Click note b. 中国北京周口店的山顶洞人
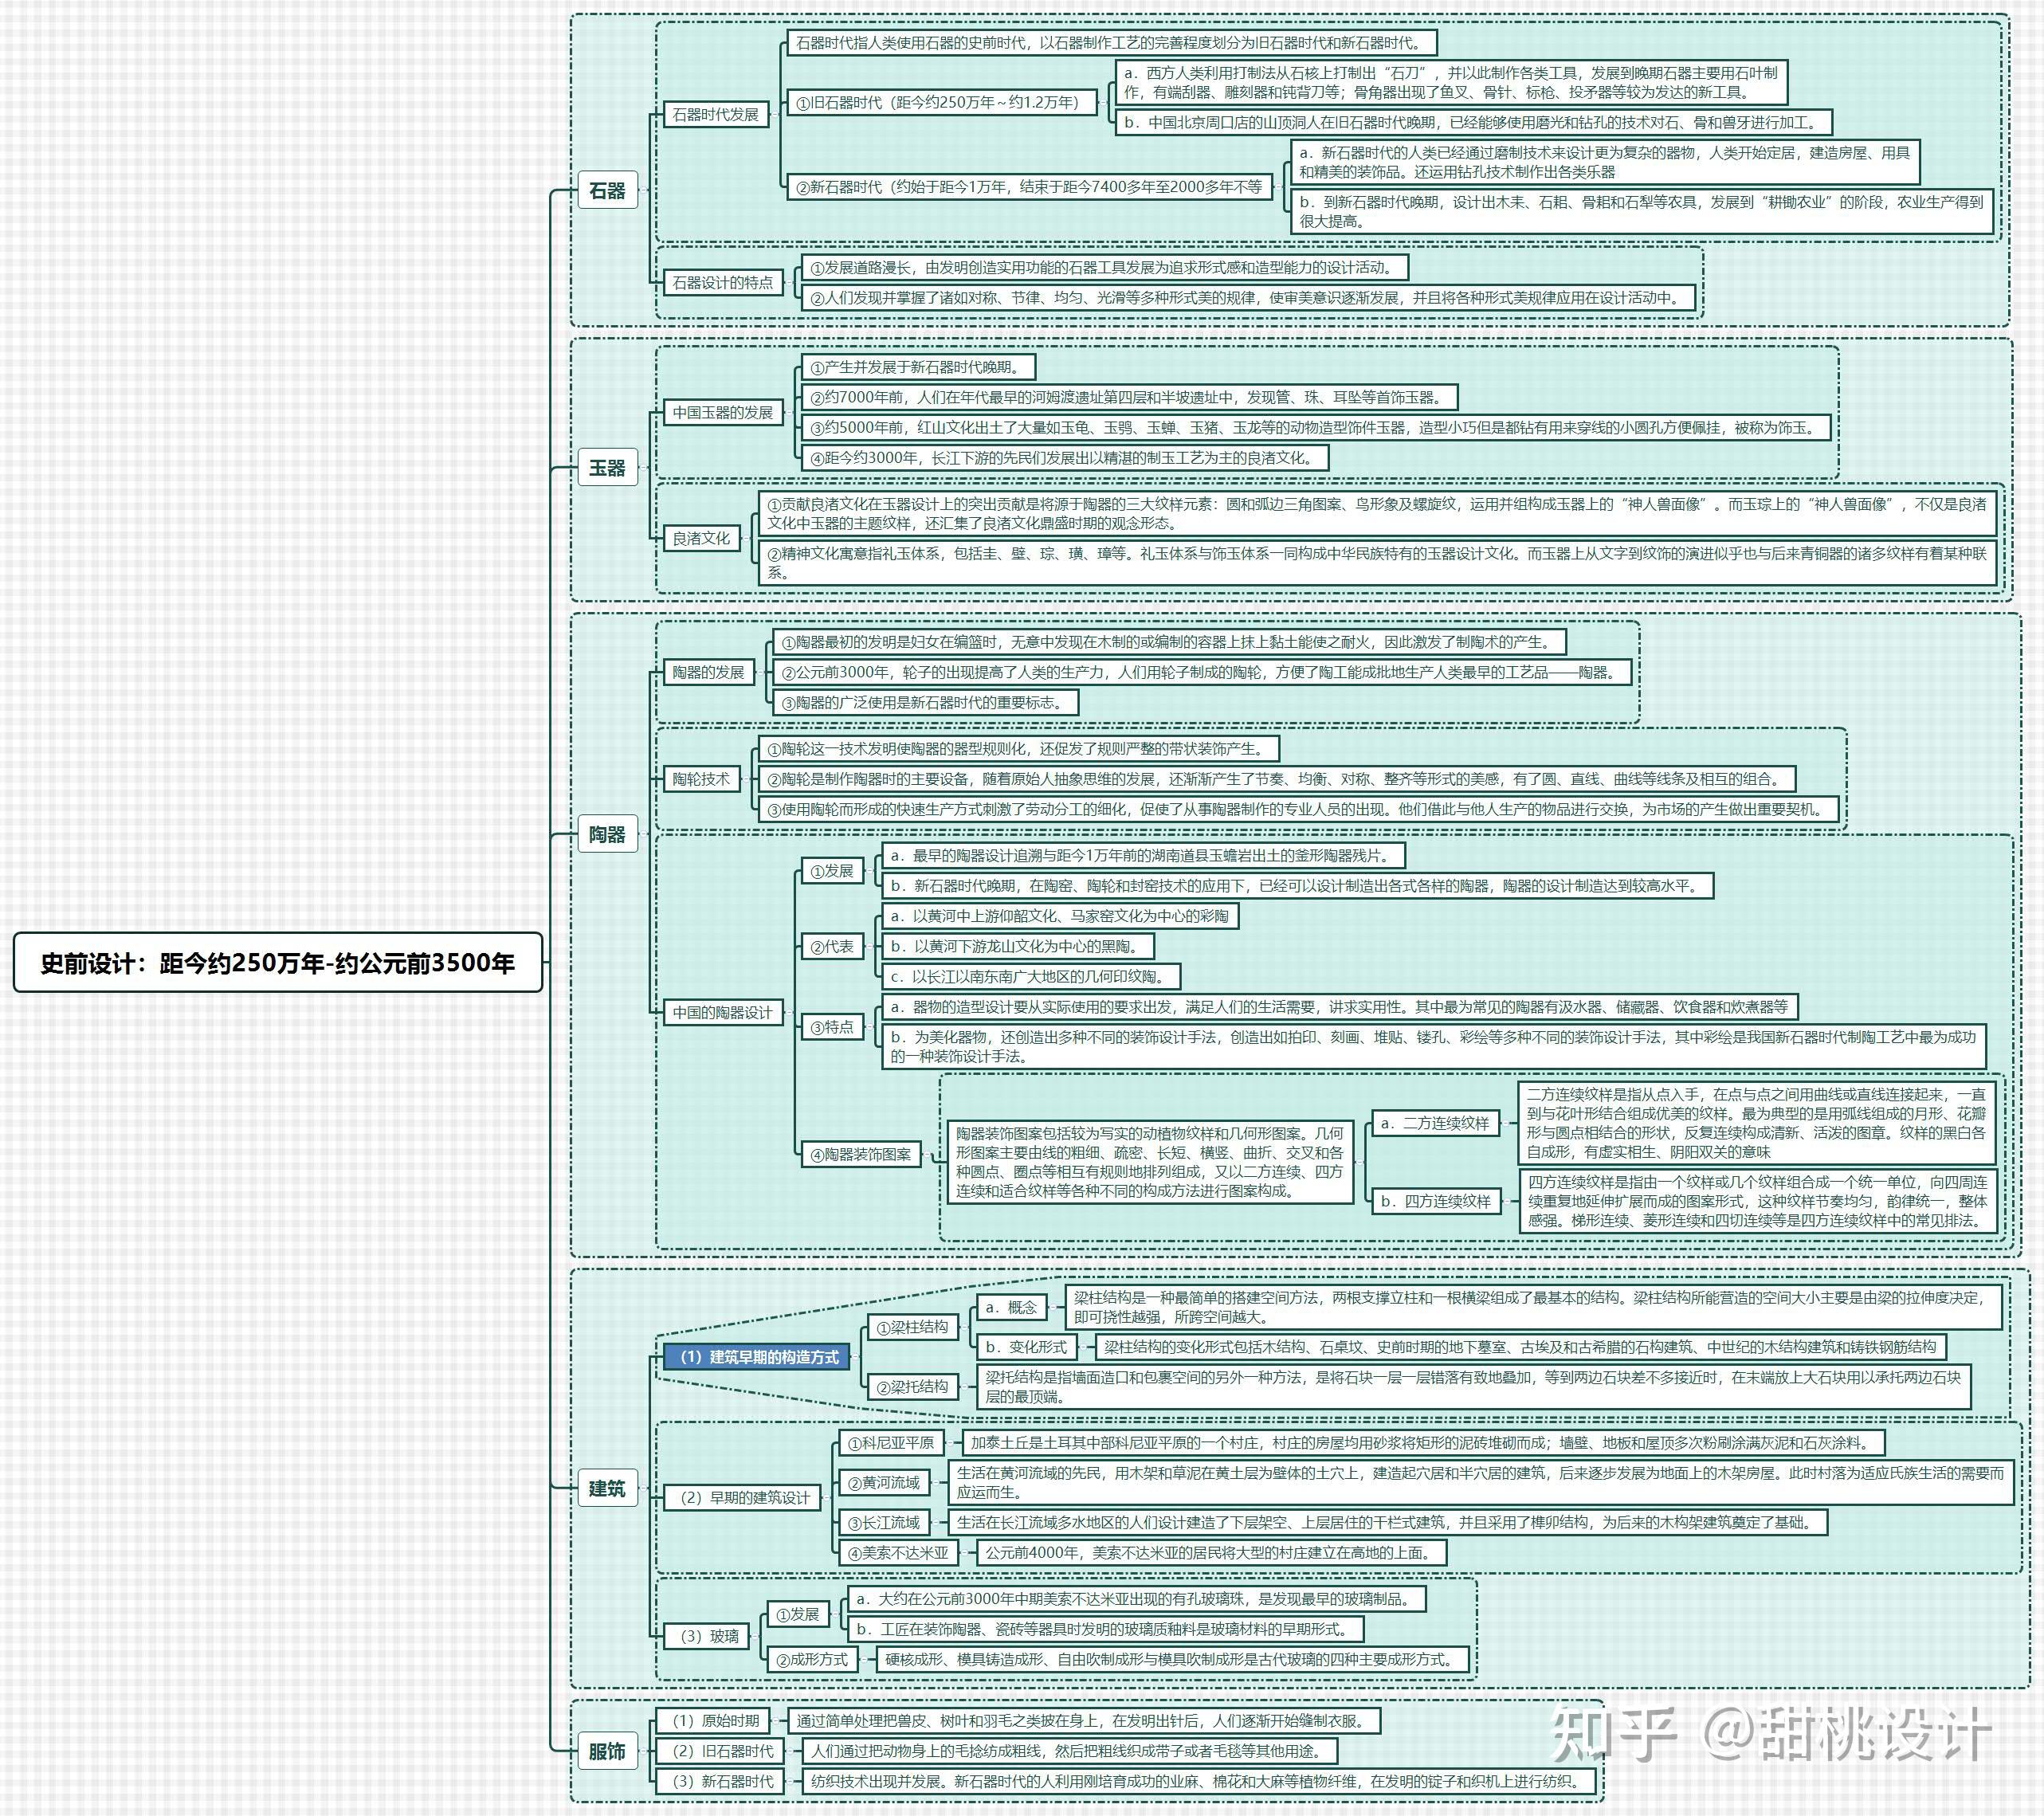Viewport: 2044px width, 1816px height. [1473, 123]
